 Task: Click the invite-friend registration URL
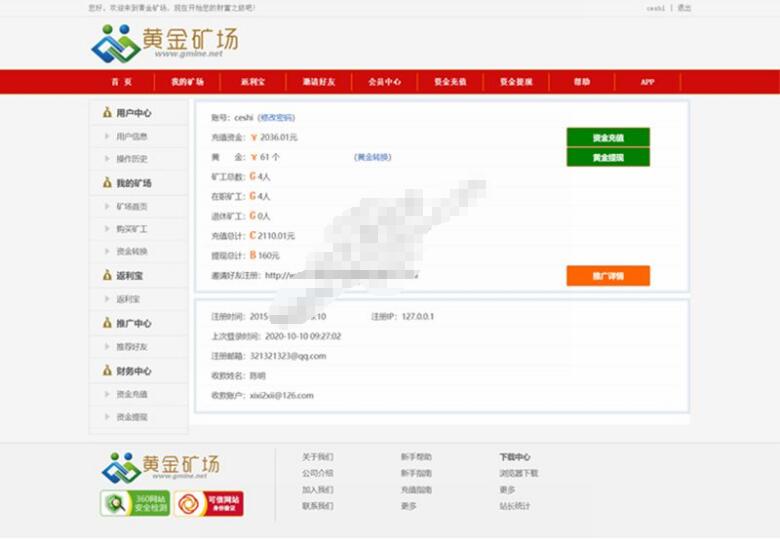342,275
